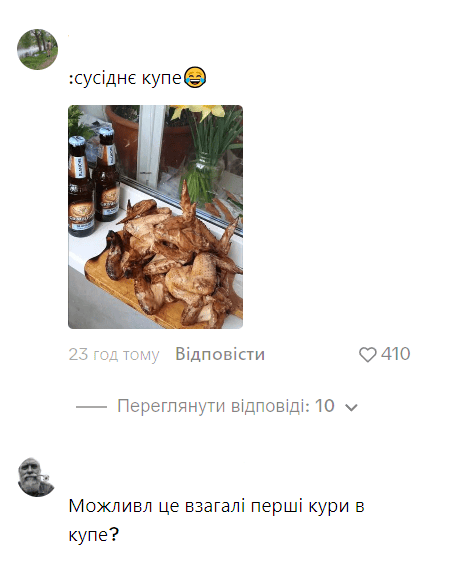Click the word "Переглянути" to show replies
Screen dimensions: 458x569
click(171, 406)
